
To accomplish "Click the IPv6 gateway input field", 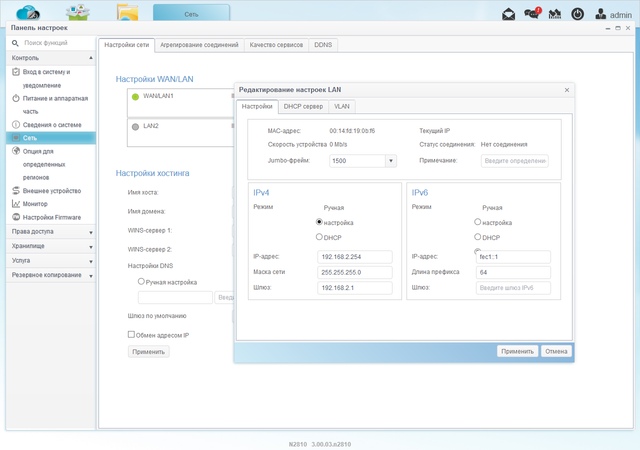I will [513, 288].
